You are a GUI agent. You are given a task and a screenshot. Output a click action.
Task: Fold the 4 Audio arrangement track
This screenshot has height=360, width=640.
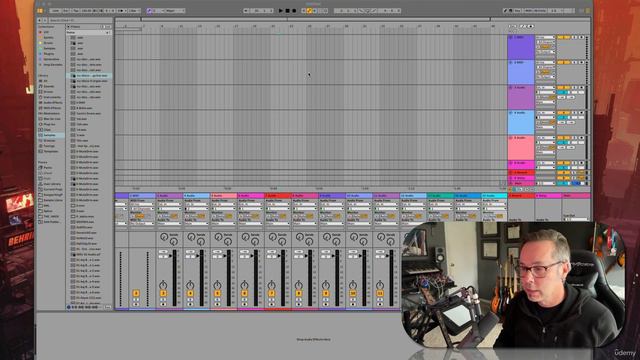click(511, 113)
